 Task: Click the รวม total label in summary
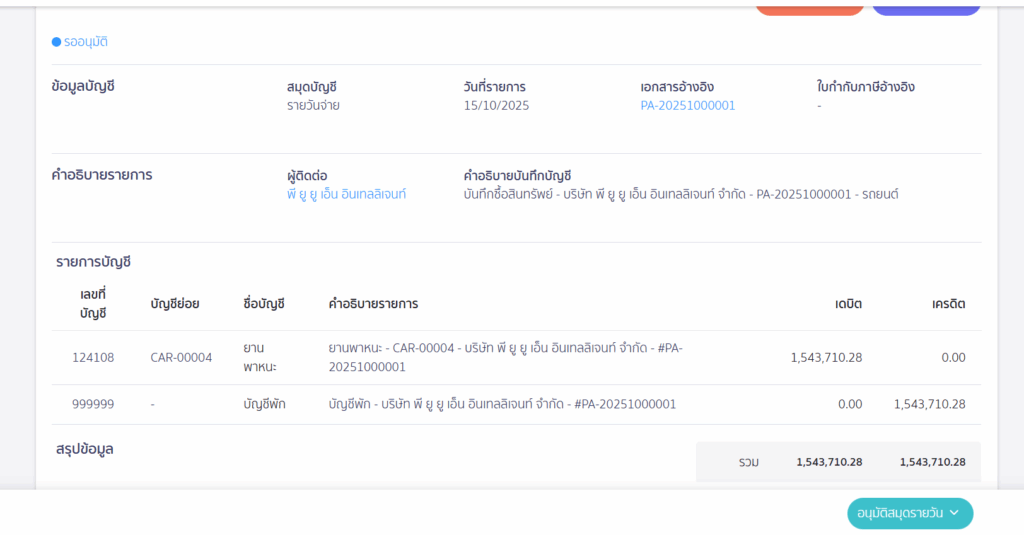click(748, 462)
